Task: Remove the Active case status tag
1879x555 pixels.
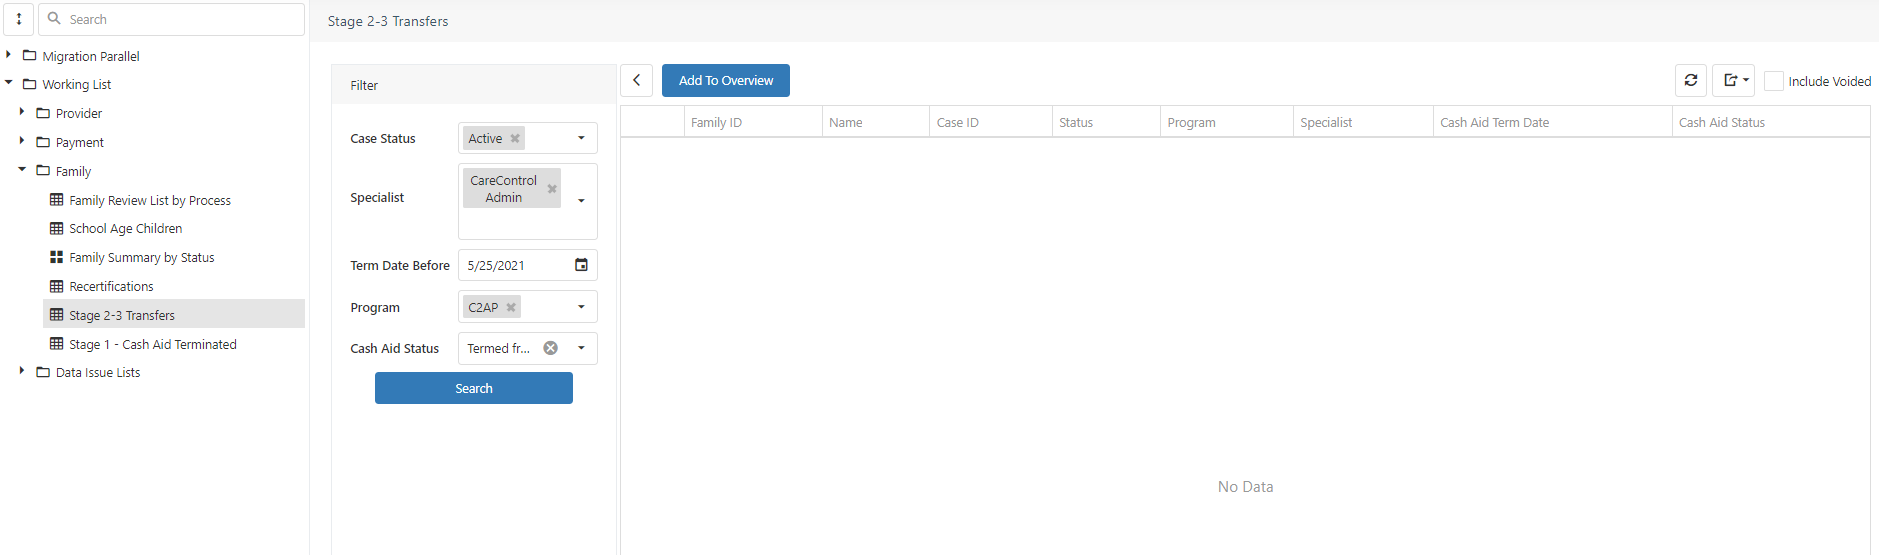Action: [515, 139]
